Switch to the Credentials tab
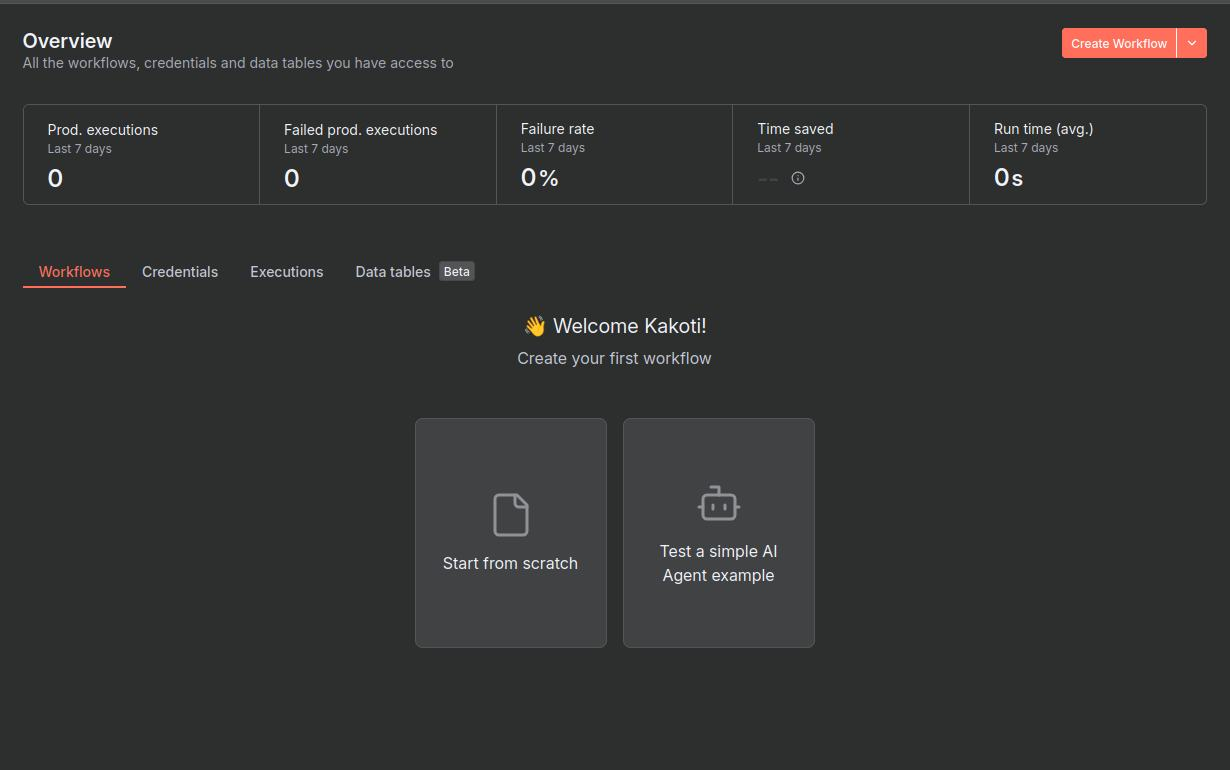1230x770 pixels. pyautogui.click(x=180, y=272)
